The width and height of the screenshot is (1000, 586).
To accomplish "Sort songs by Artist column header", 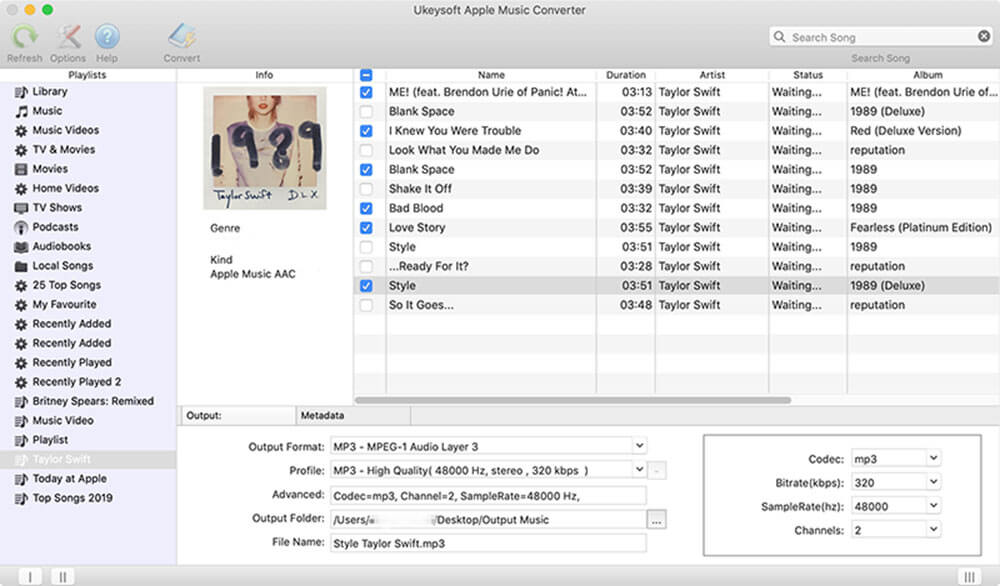I will click(712, 75).
